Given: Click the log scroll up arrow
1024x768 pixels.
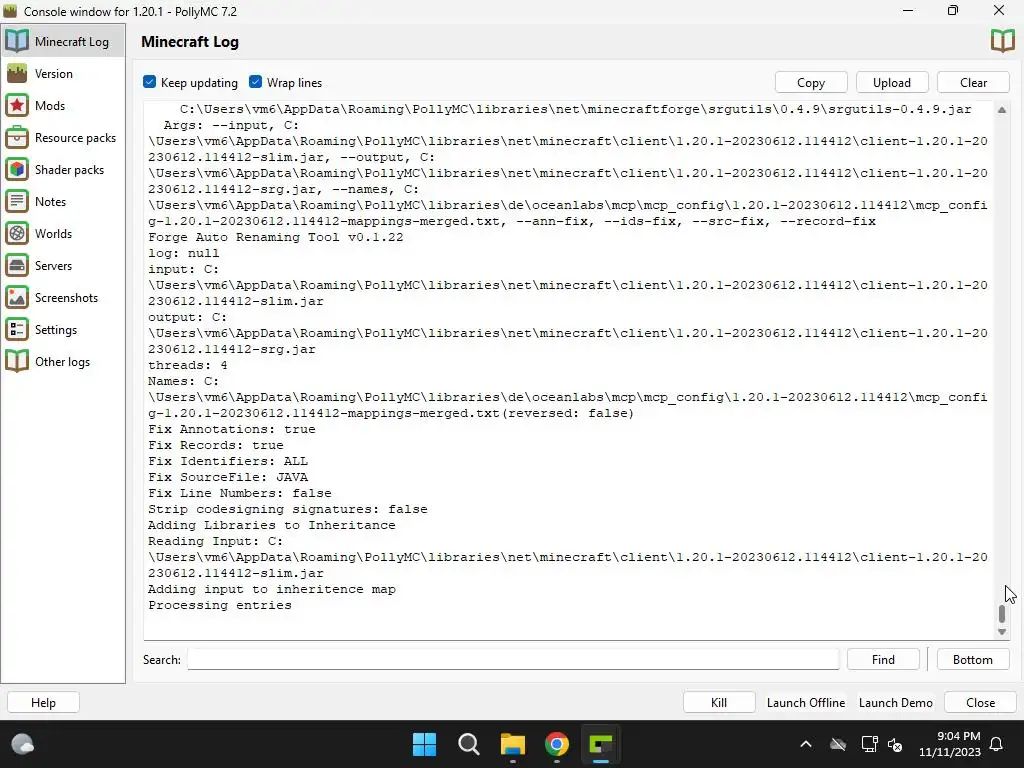Looking at the screenshot, I should (1002, 110).
